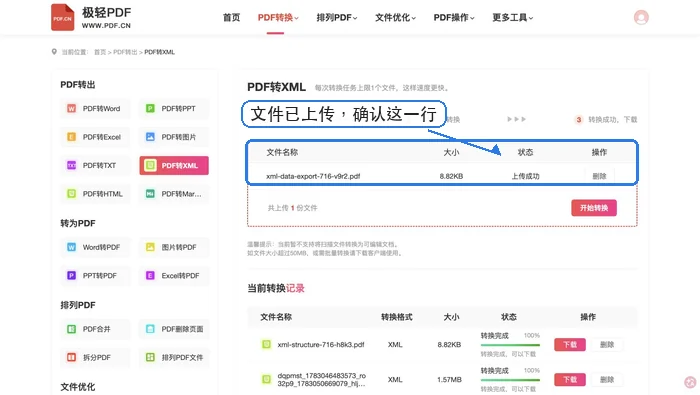The width and height of the screenshot is (700, 395).
Task: Click the PDF转图片 icon
Action: [x=150, y=137]
